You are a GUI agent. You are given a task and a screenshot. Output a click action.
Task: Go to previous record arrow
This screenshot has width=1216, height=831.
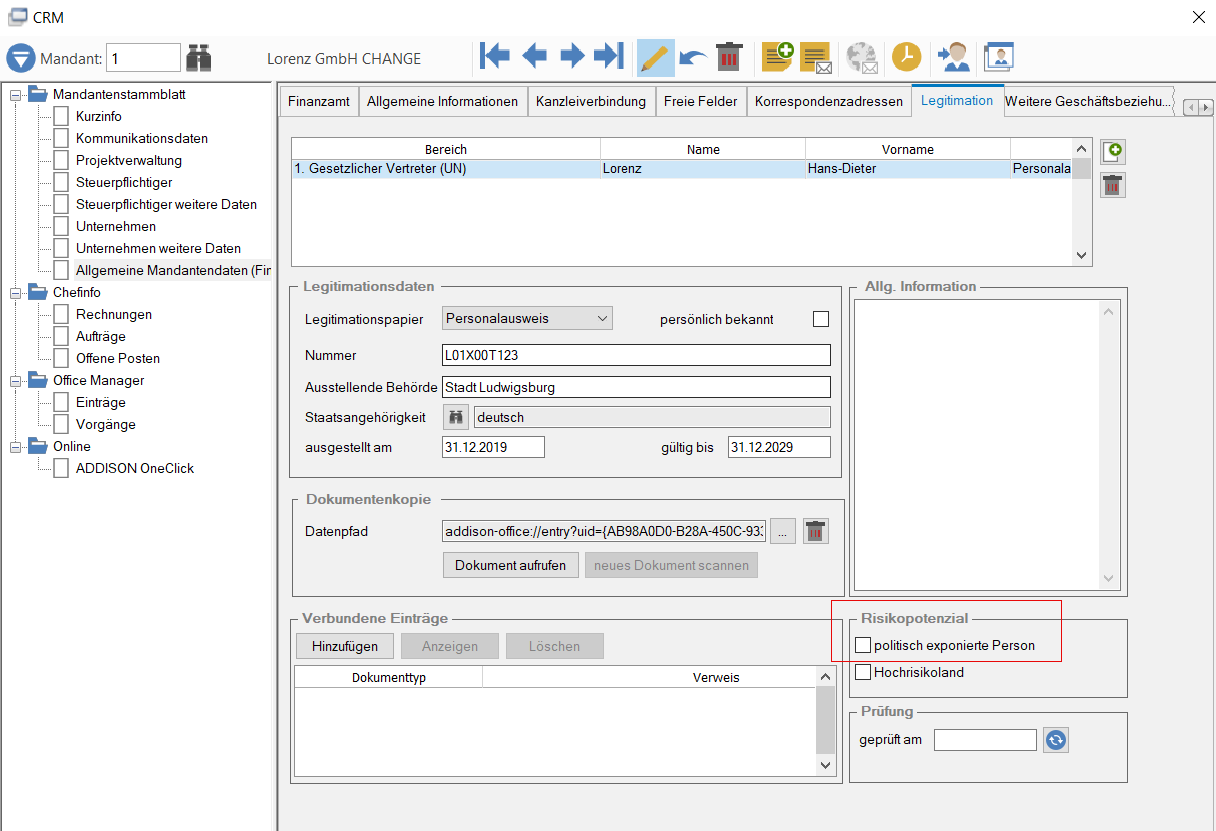coord(534,56)
